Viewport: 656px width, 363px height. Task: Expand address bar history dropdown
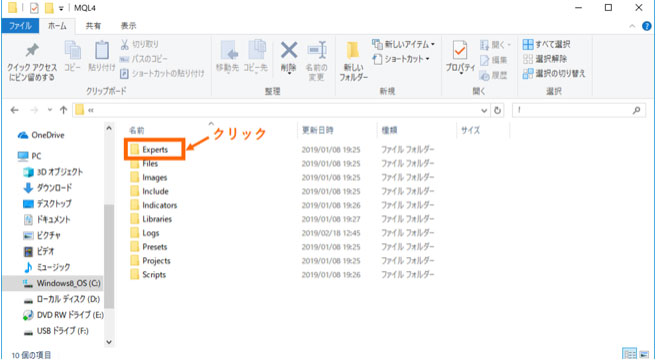click(484, 111)
